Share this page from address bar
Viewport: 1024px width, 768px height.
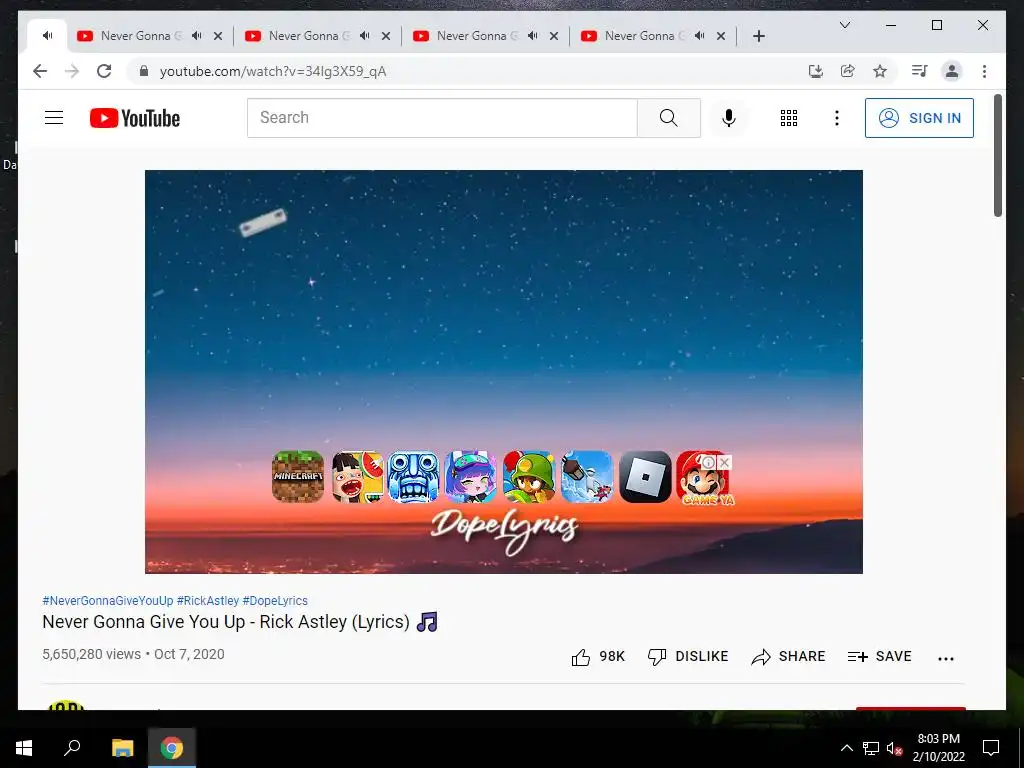[848, 71]
